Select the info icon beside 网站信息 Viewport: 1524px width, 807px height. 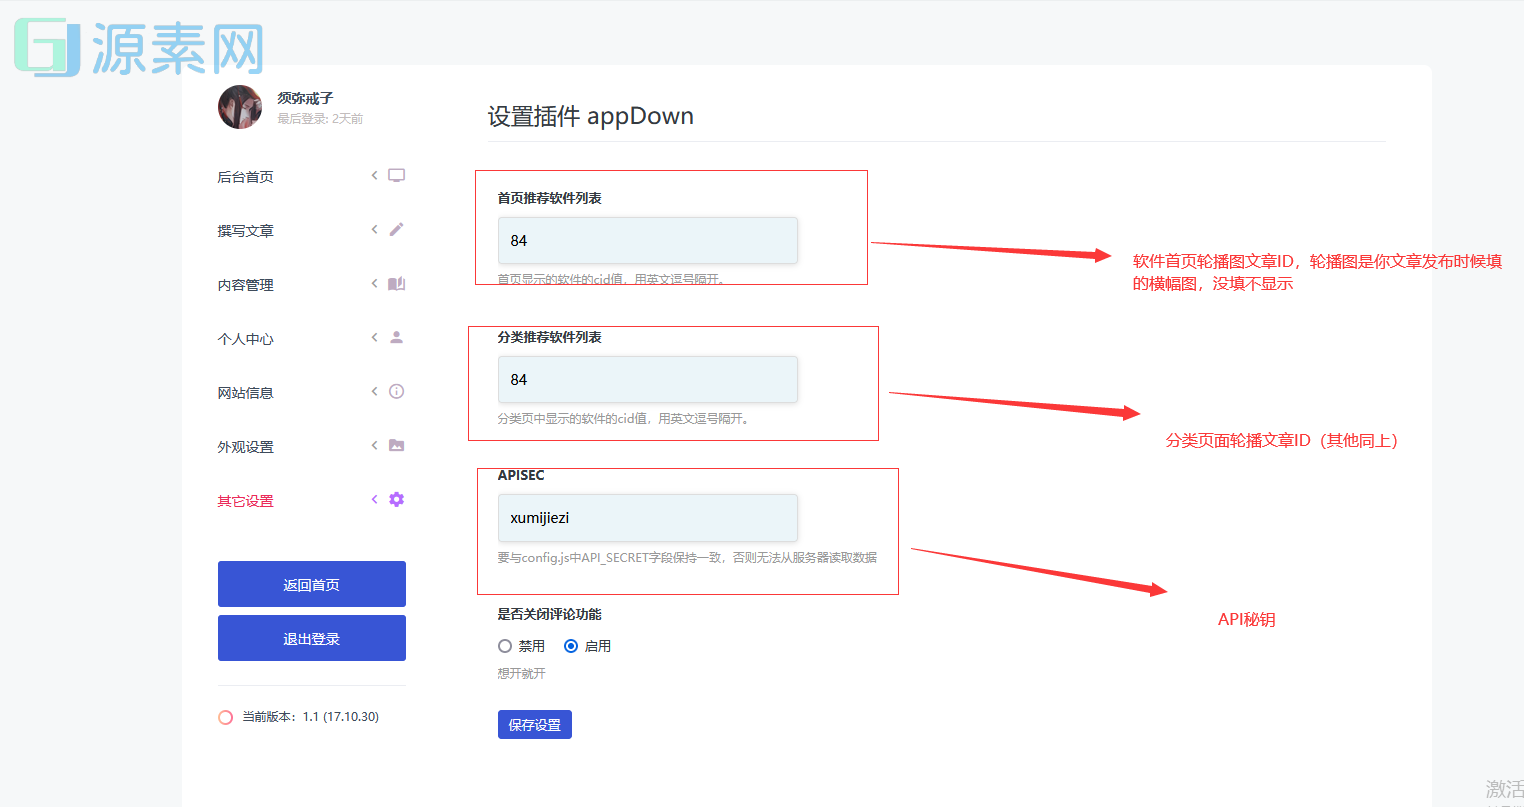396,391
